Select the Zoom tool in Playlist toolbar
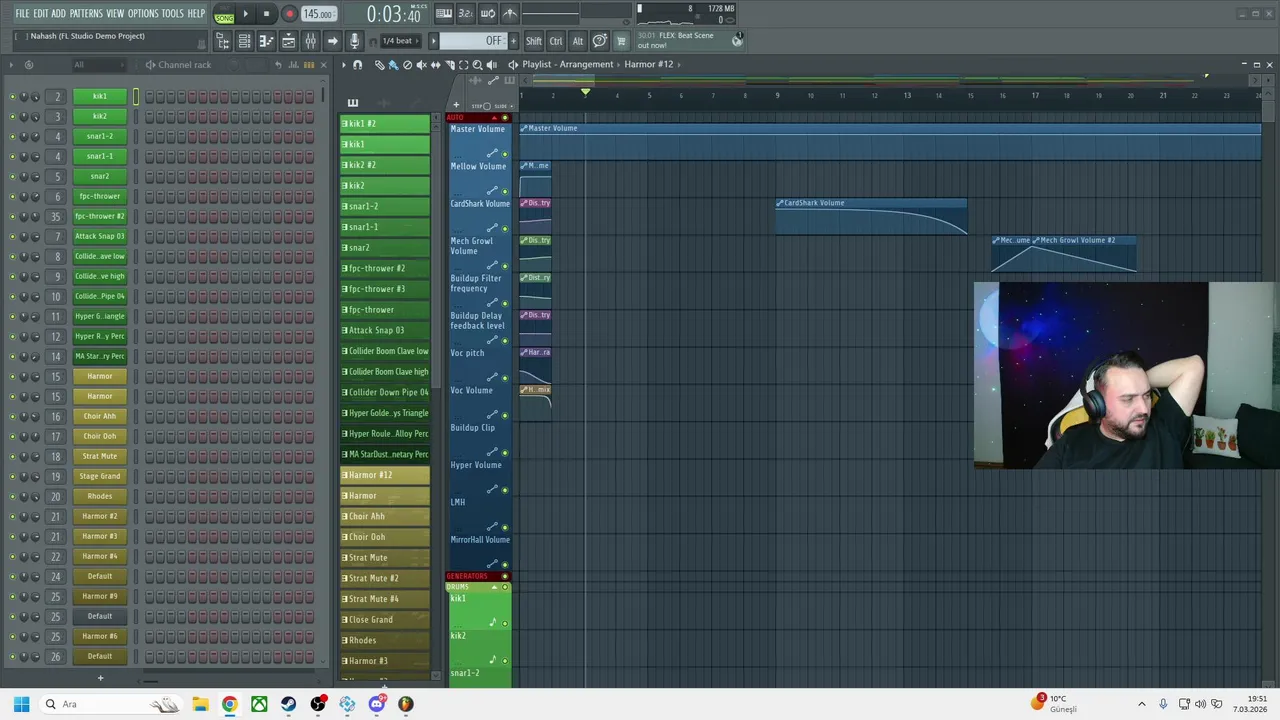This screenshot has height=720, width=1280. (x=477, y=65)
